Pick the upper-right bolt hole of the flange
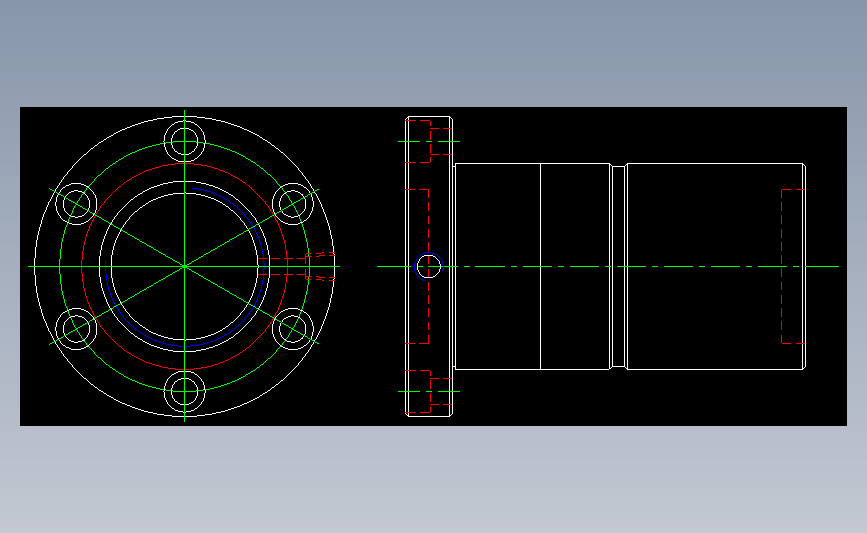Viewport: 867px width, 533px height. click(x=293, y=204)
